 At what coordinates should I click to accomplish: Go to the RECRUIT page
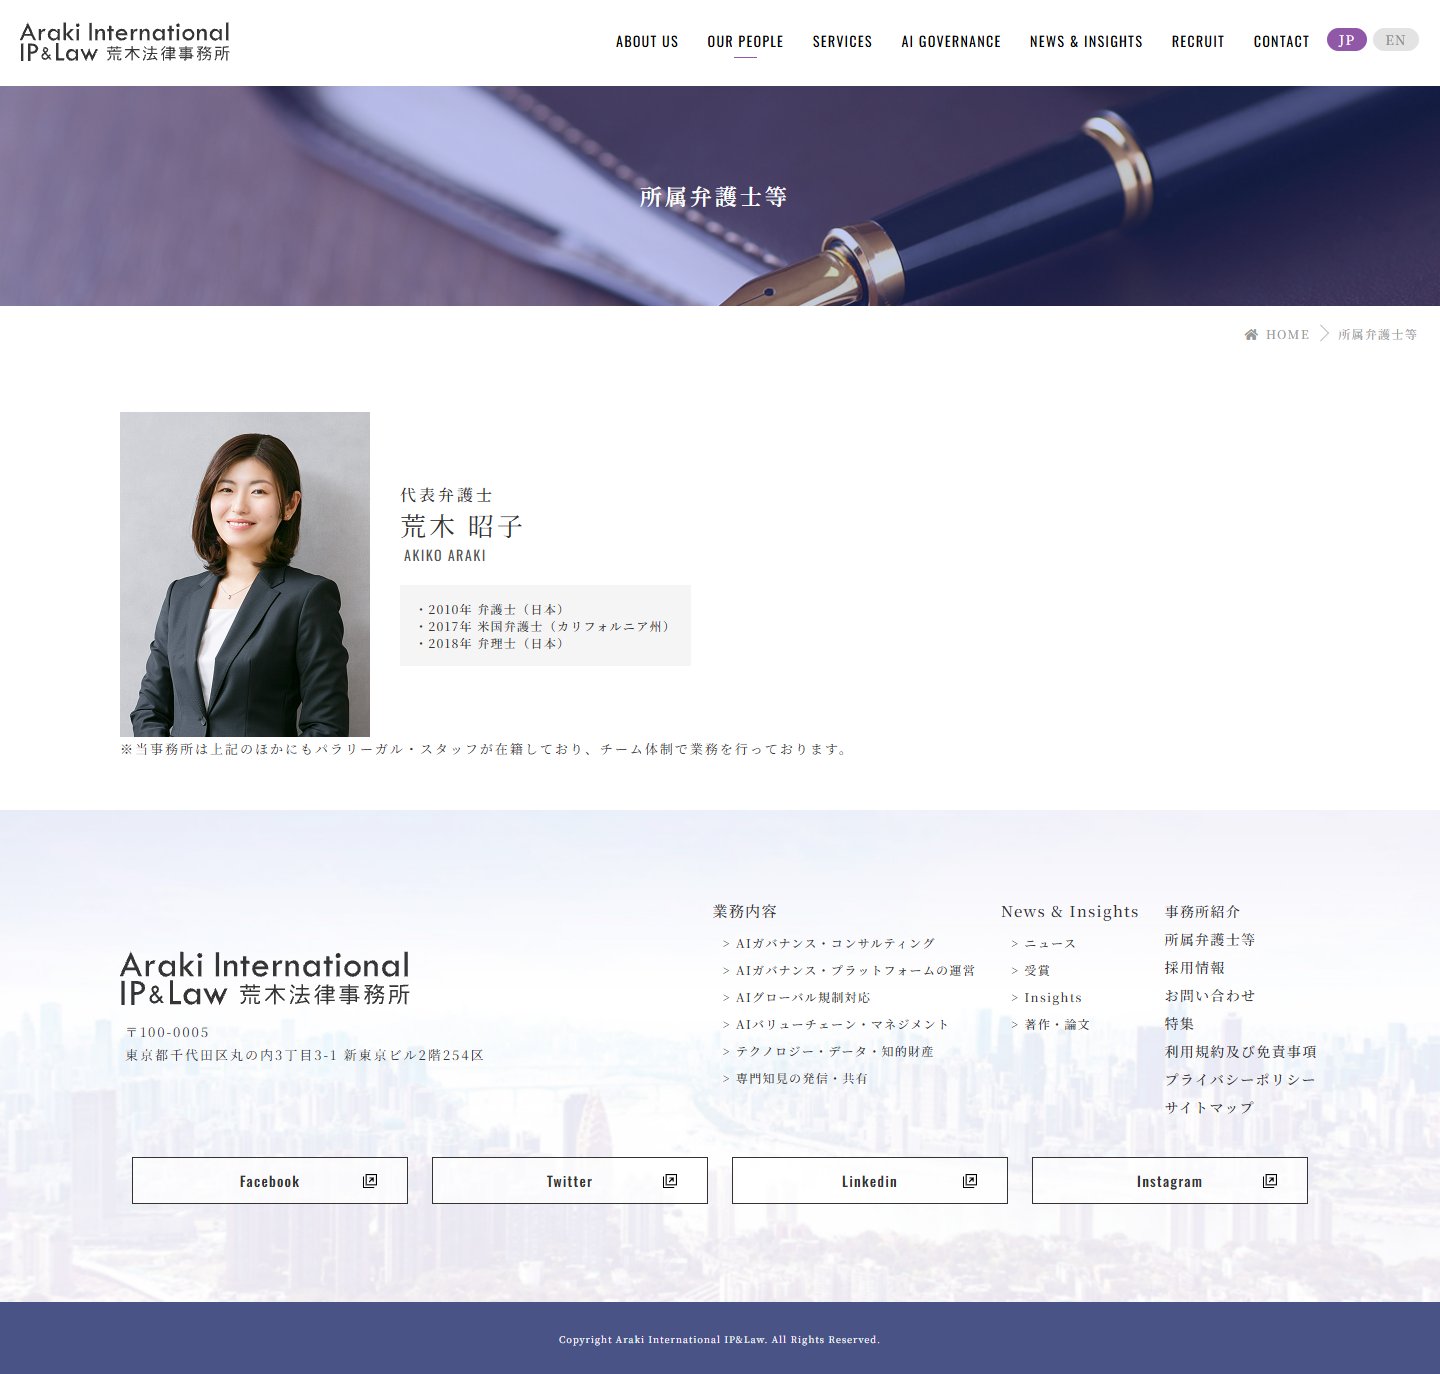tap(1198, 42)
